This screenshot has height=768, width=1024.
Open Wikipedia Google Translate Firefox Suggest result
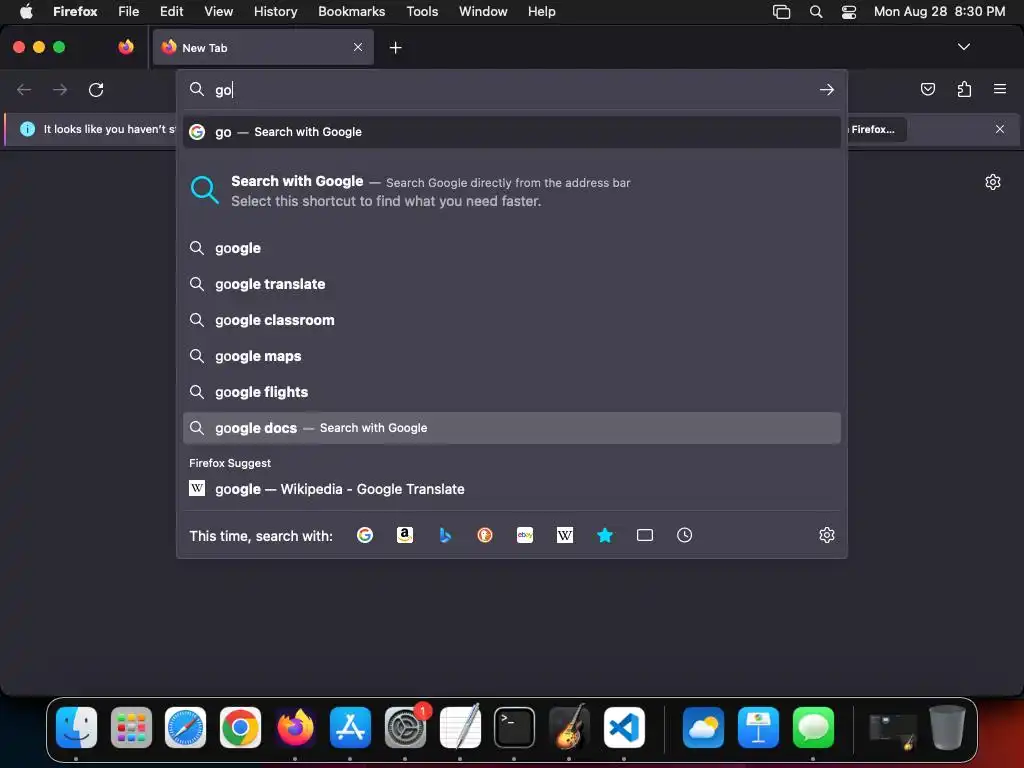click(512, 489)
